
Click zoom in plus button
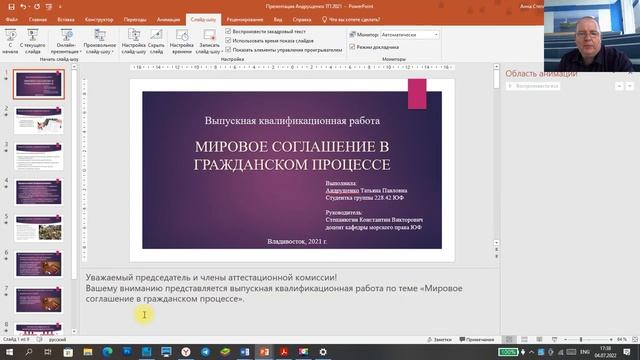pyautogui.click(x=611, y=339)
